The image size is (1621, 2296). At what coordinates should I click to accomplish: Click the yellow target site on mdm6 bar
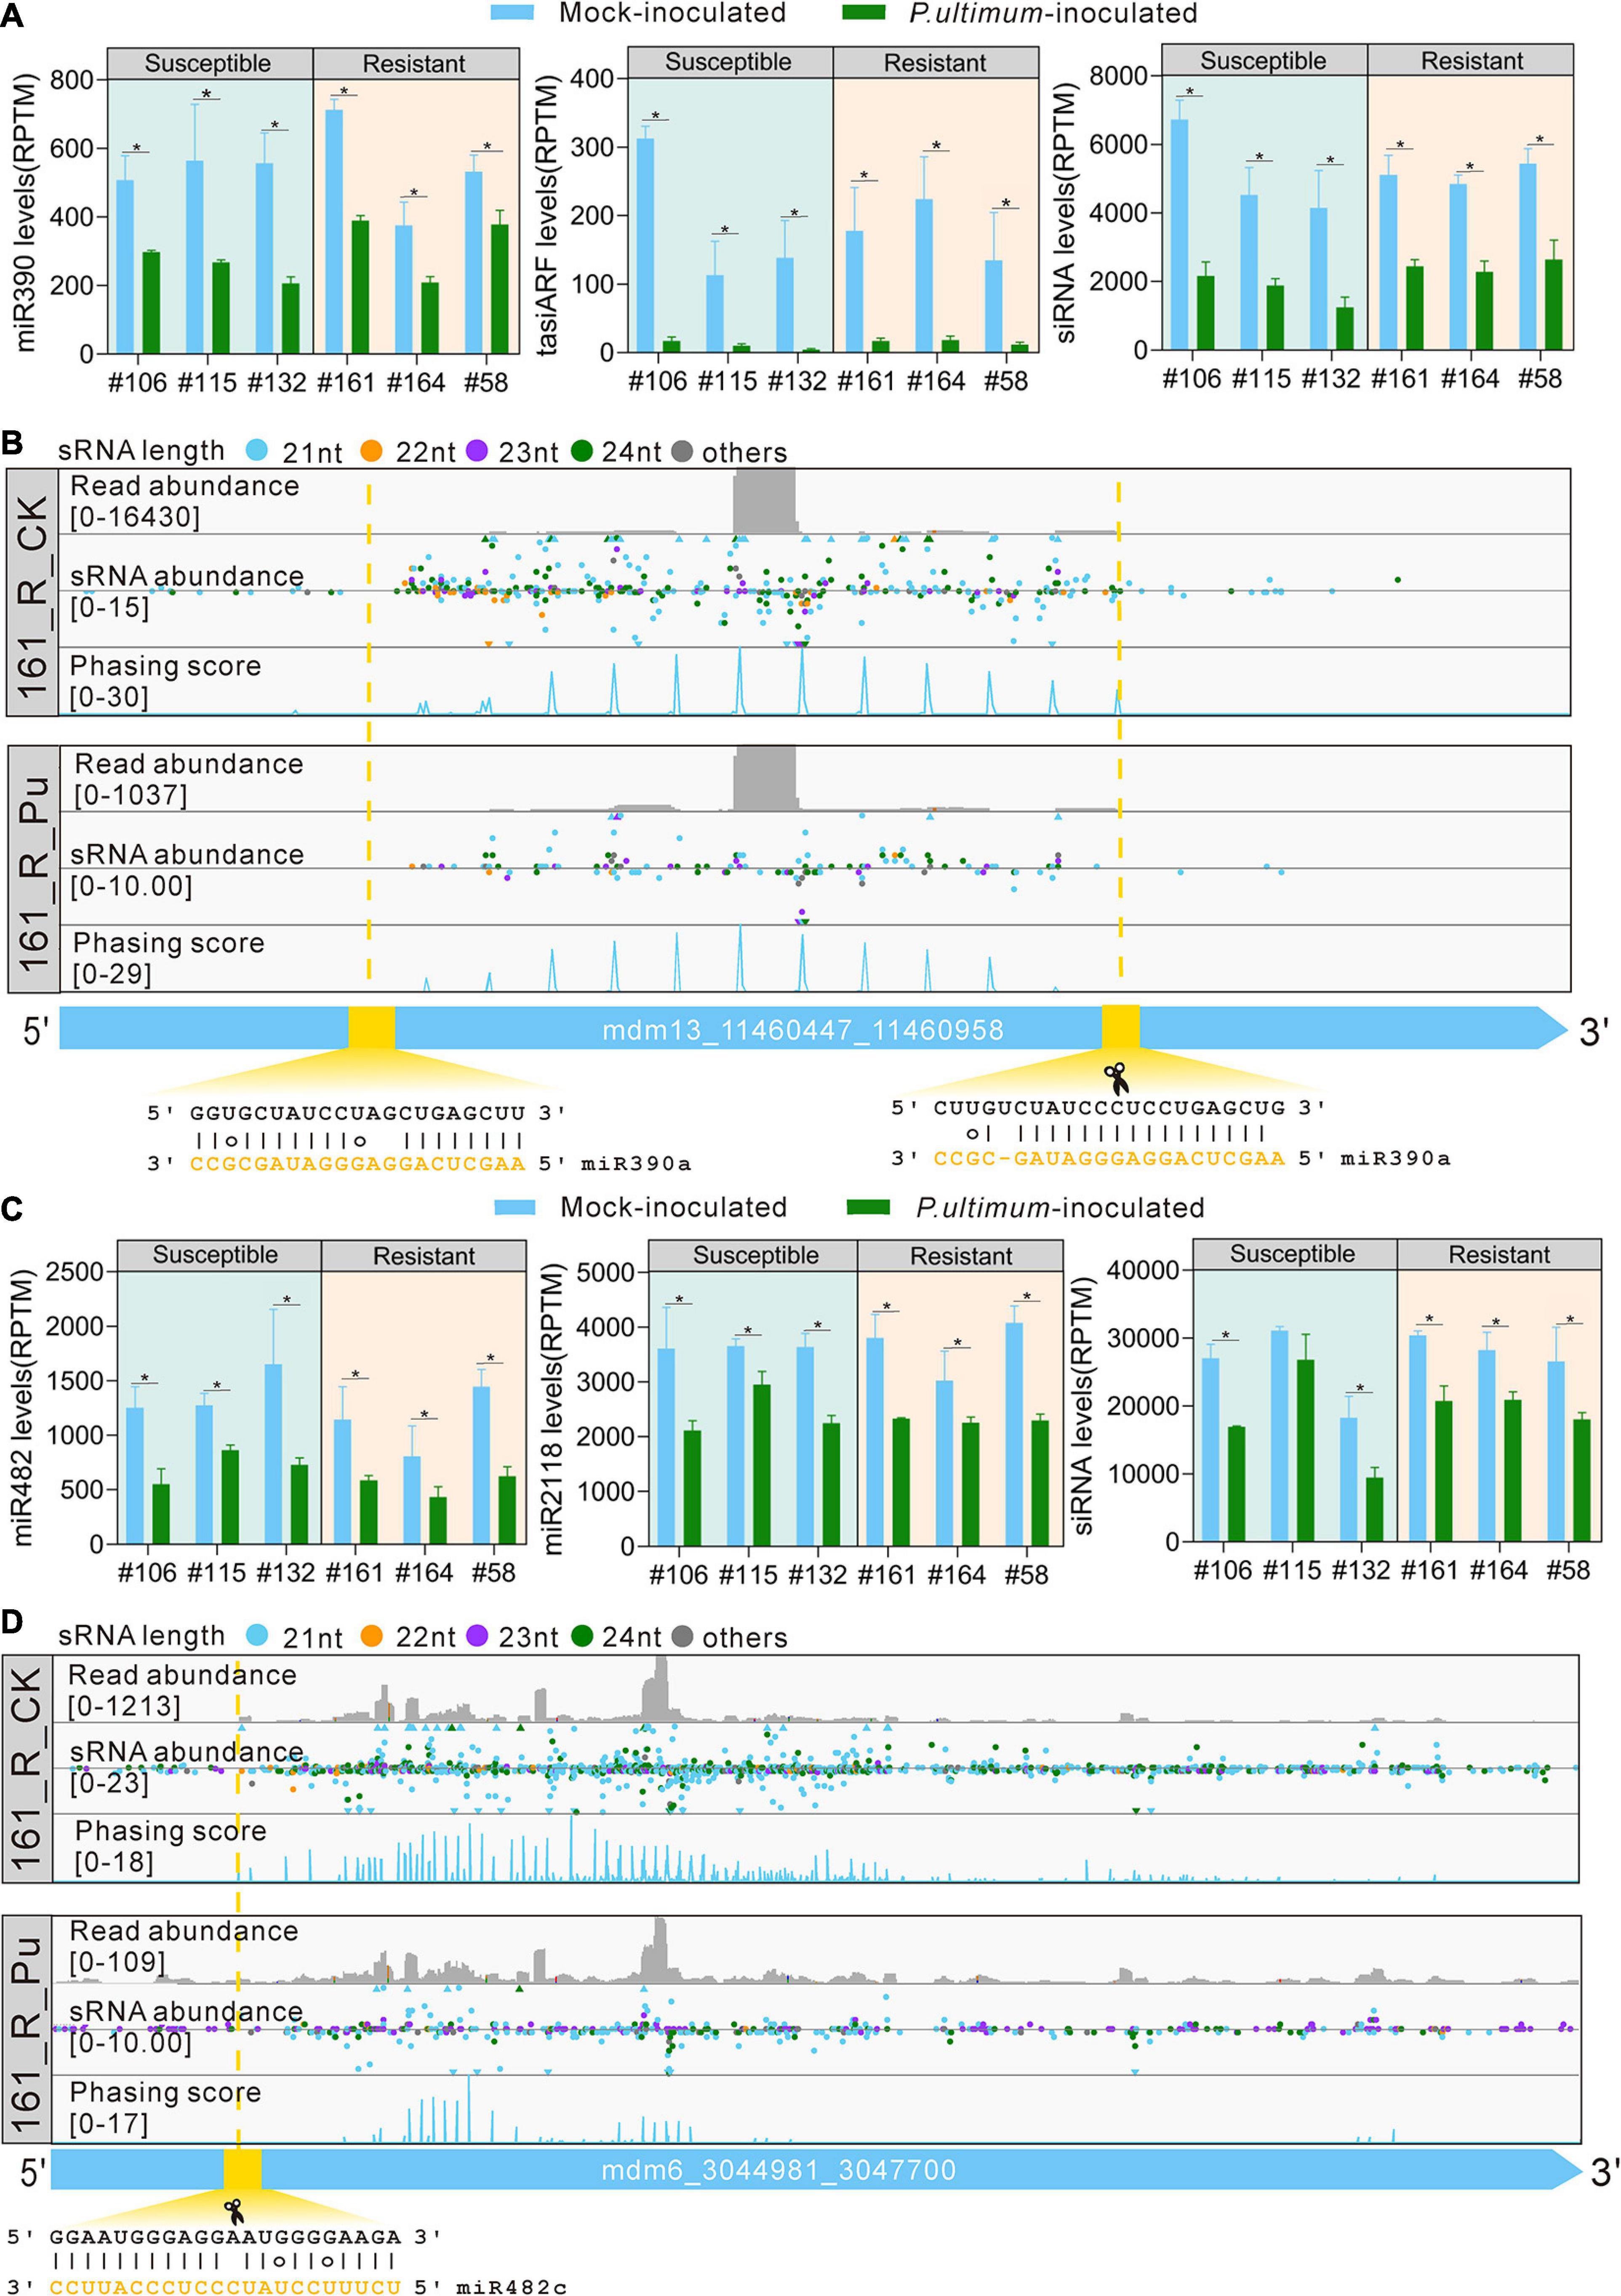point(242,2169)
